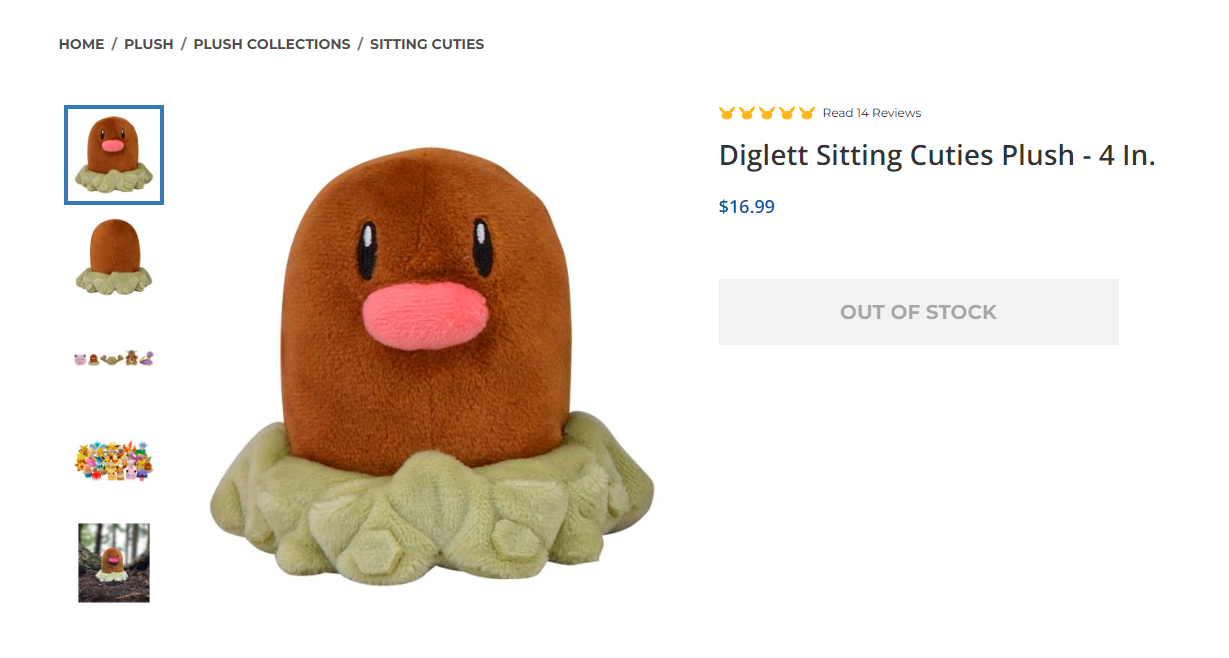Show the thumbnail with a row of plushes
The width and height of the screenshot is (1229, 658).
pos(114,358)
